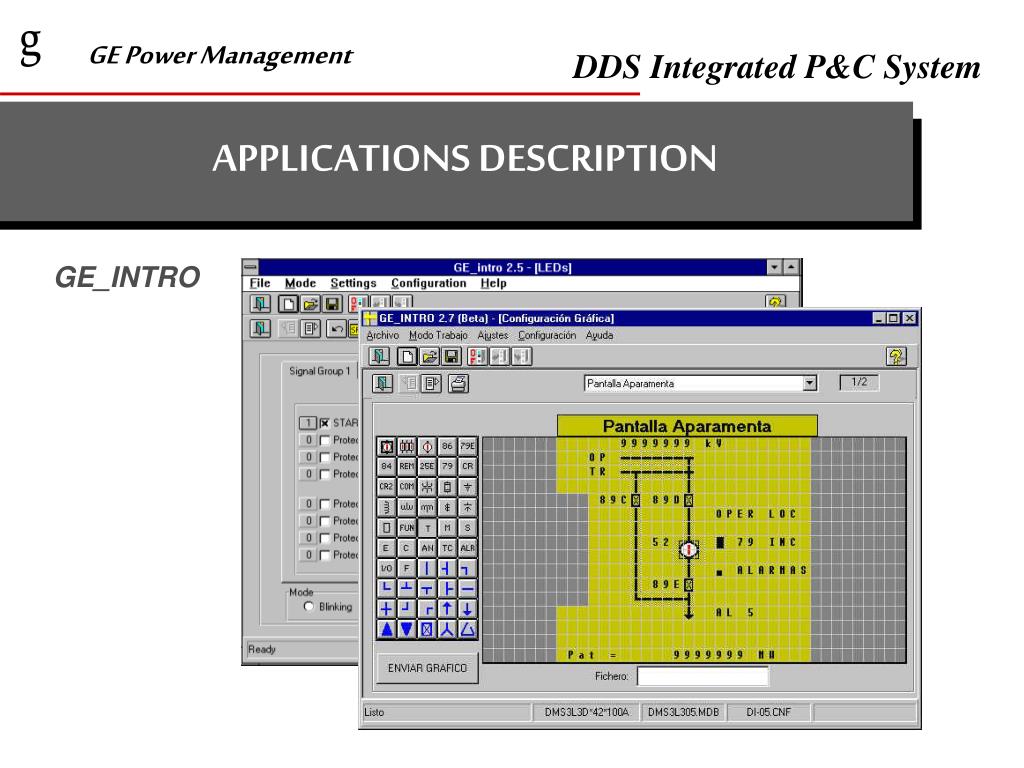
Task: Click the yellow Pantalla Aparamenta diagram title
Action: [x=687, y=426]
